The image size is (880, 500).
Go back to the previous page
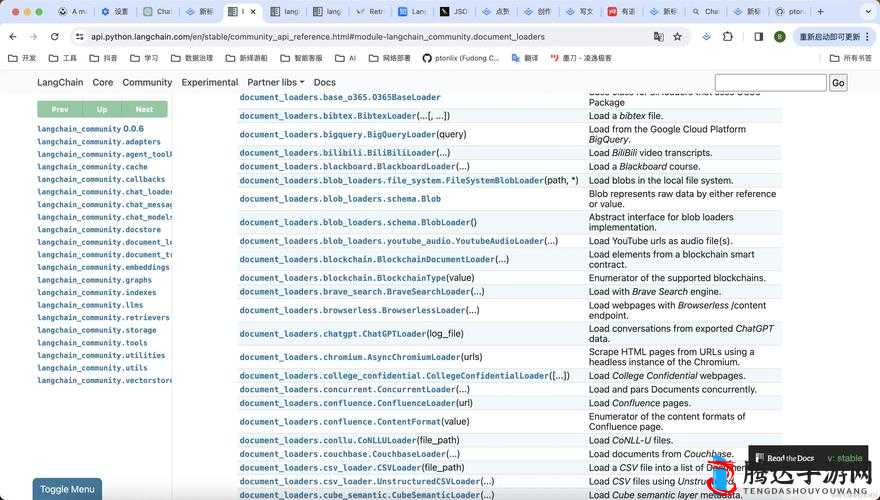coord(13,36)
